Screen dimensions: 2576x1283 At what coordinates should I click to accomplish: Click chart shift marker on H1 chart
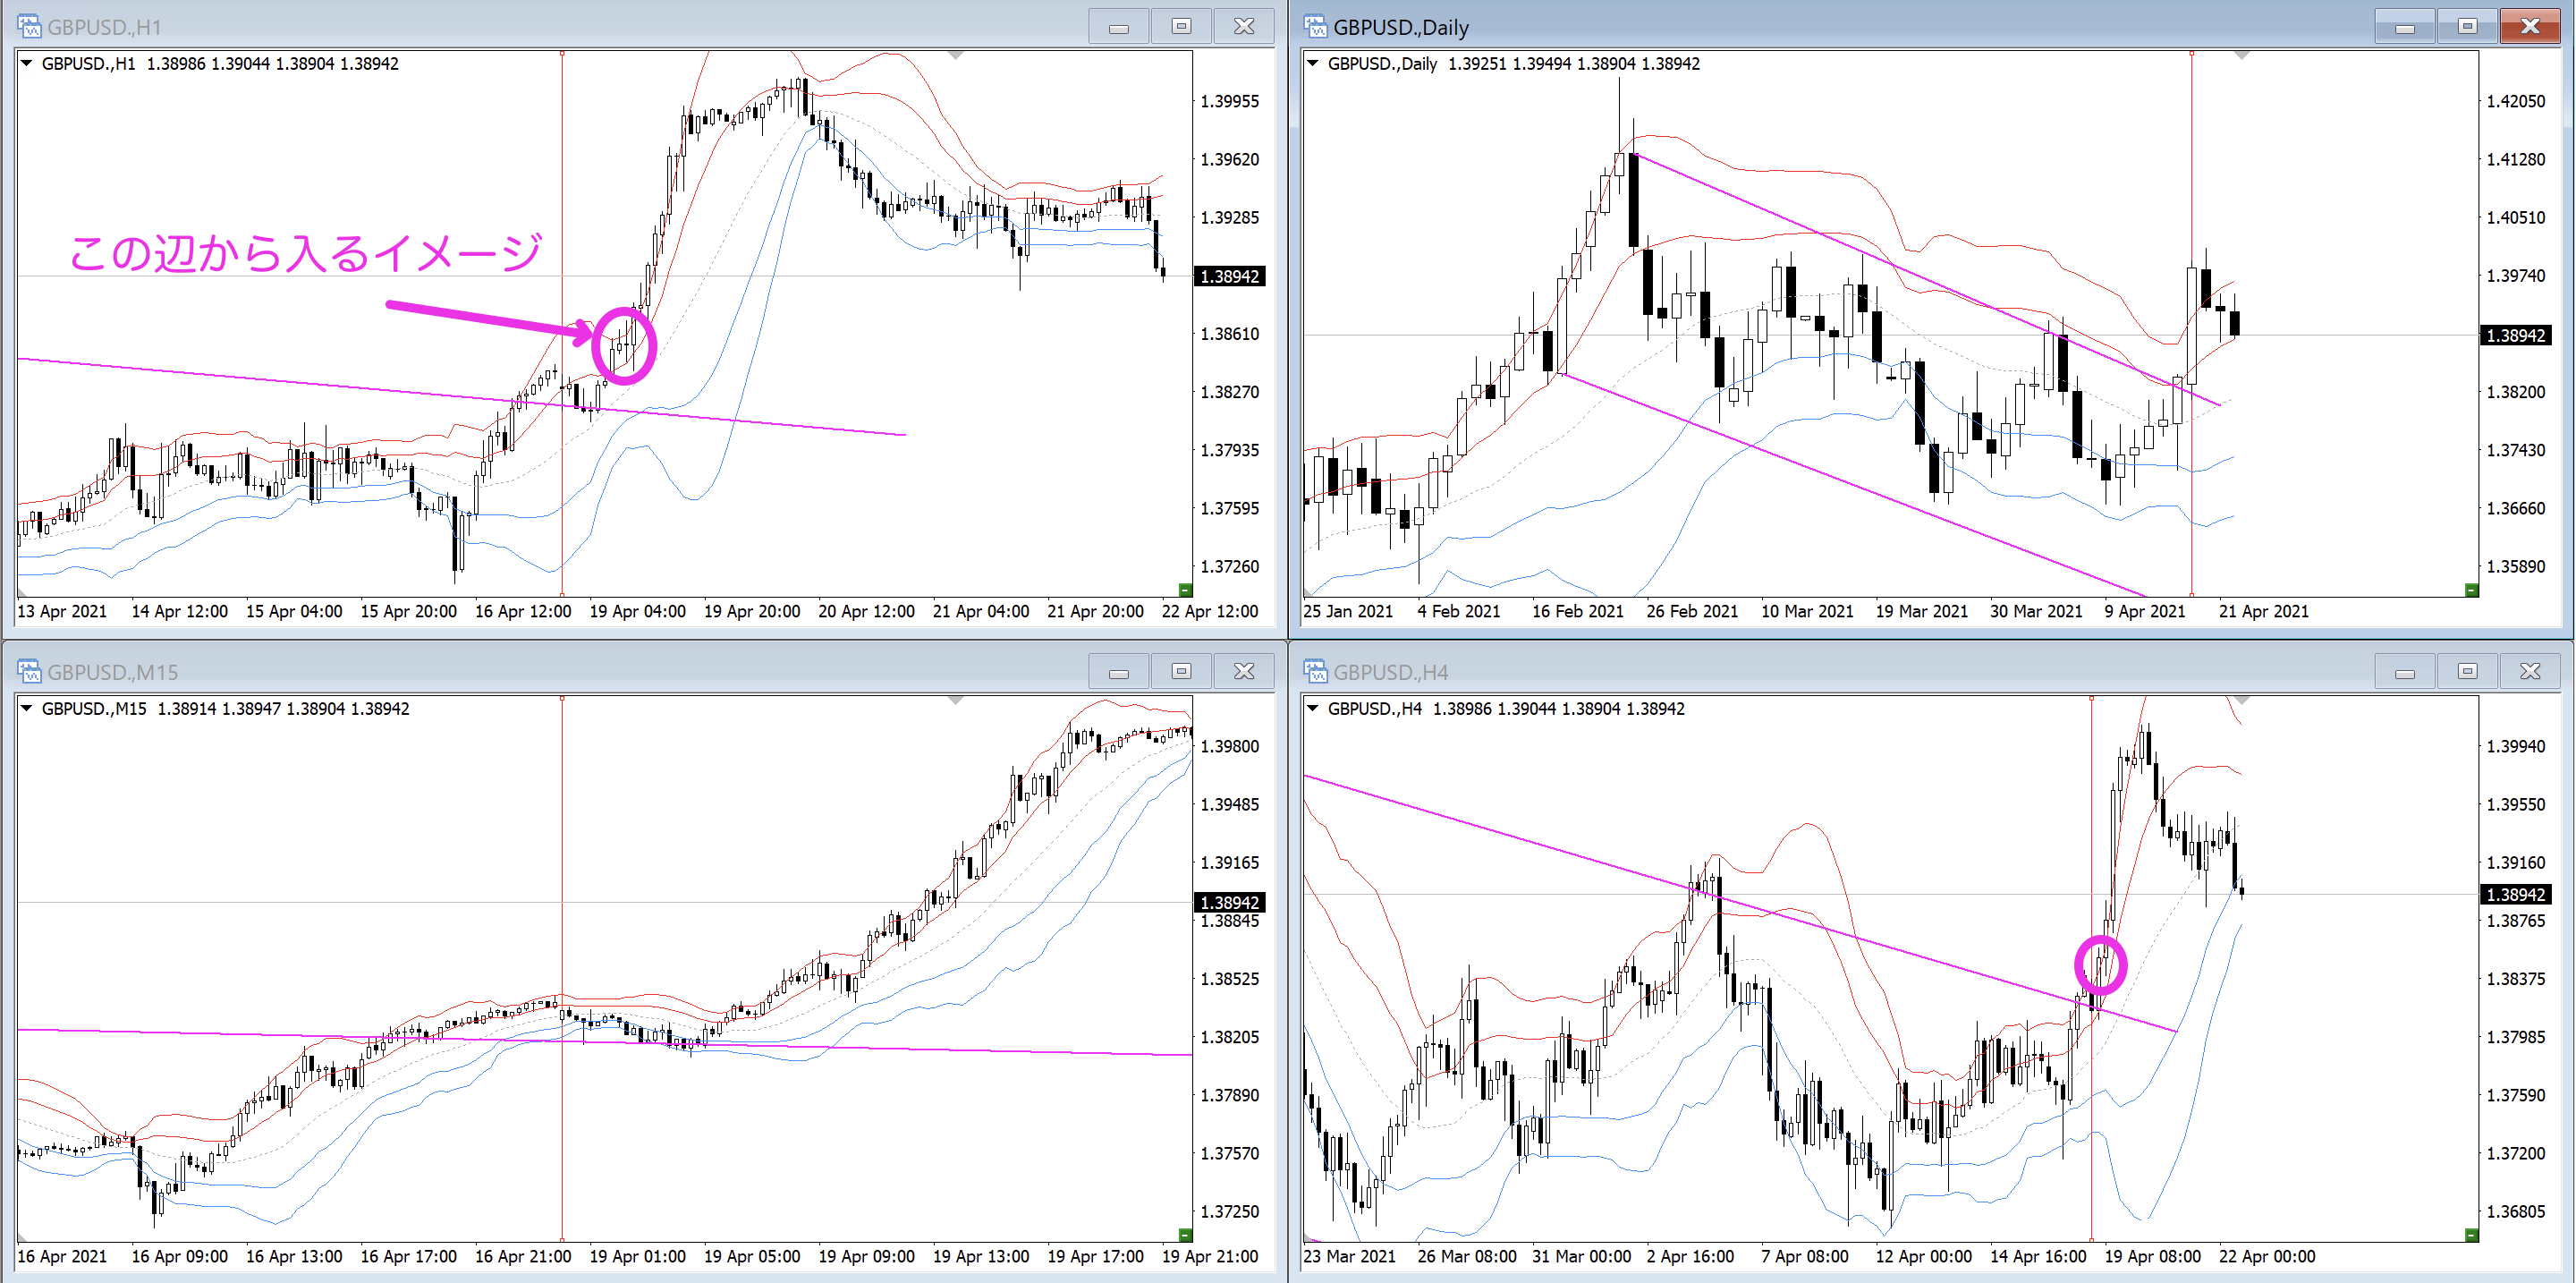pyautogui.click(x=956, y=55)
